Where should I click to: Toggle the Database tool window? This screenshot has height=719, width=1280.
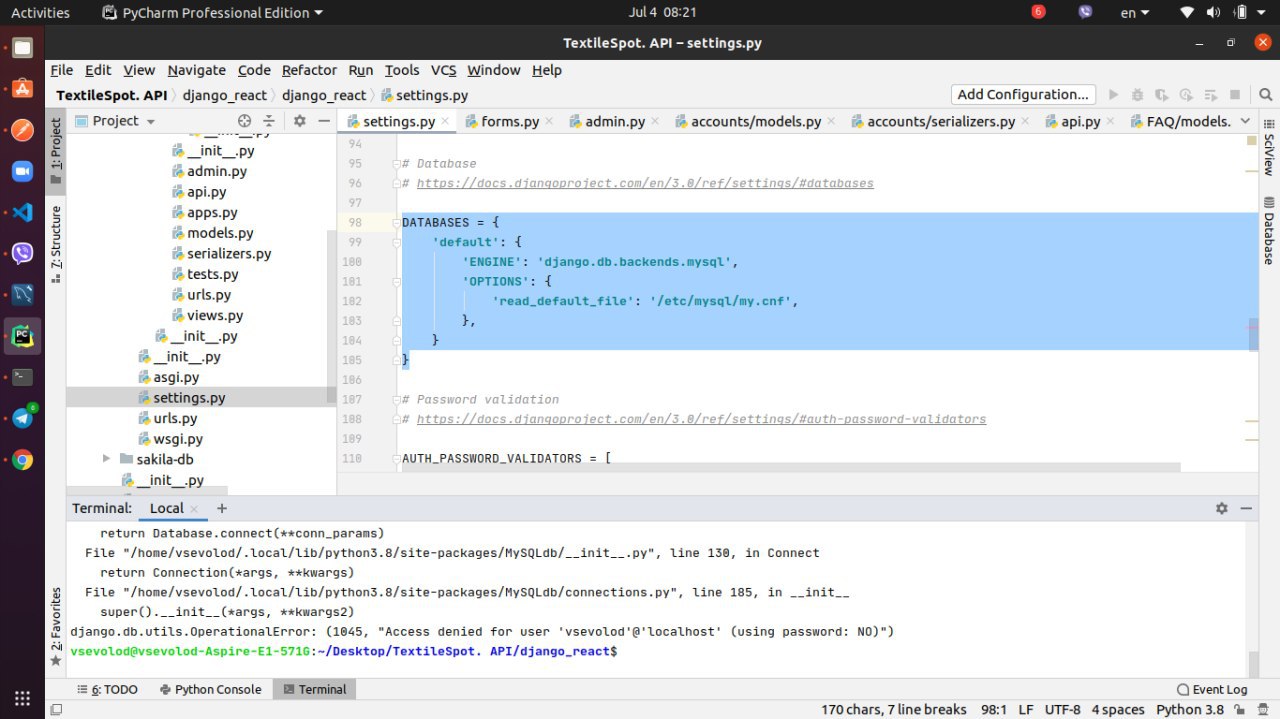[1269, 233]
